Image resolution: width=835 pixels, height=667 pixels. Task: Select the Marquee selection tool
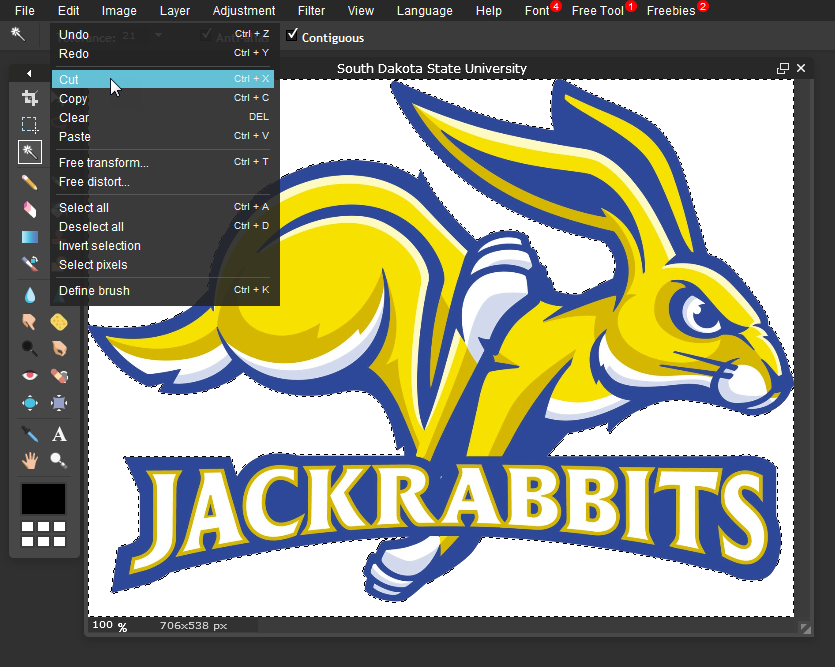click(30, 125)
